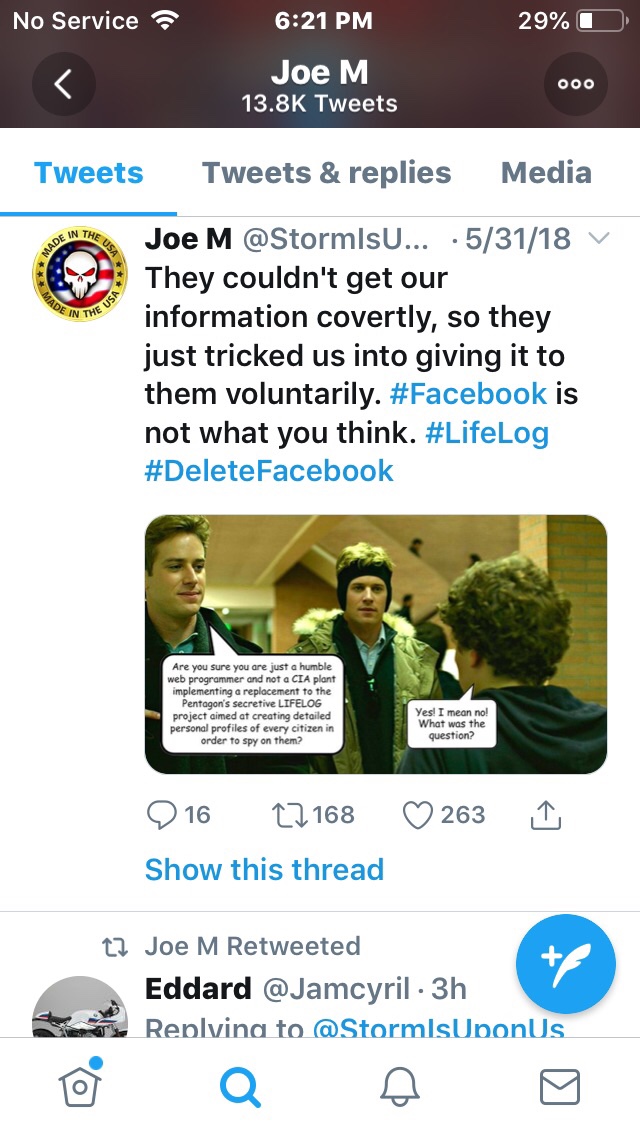Open the #DeleteFacebook hashtag

[x=269, y=471]
